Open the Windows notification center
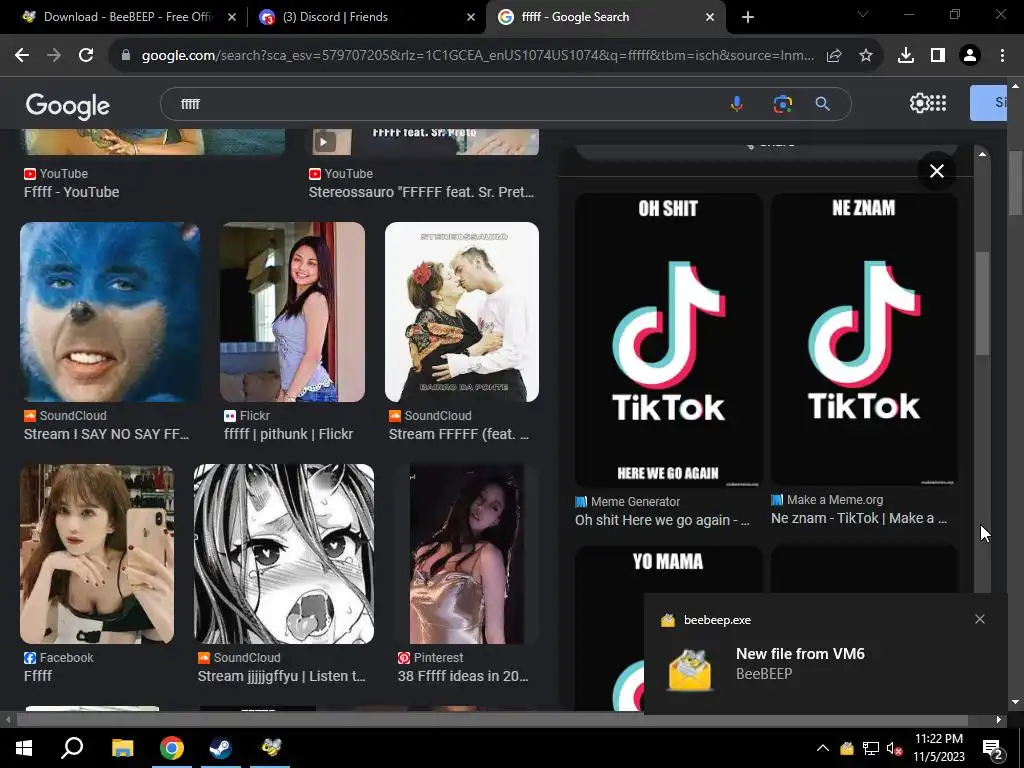The image size is (1024, 768). coord(993,749)
